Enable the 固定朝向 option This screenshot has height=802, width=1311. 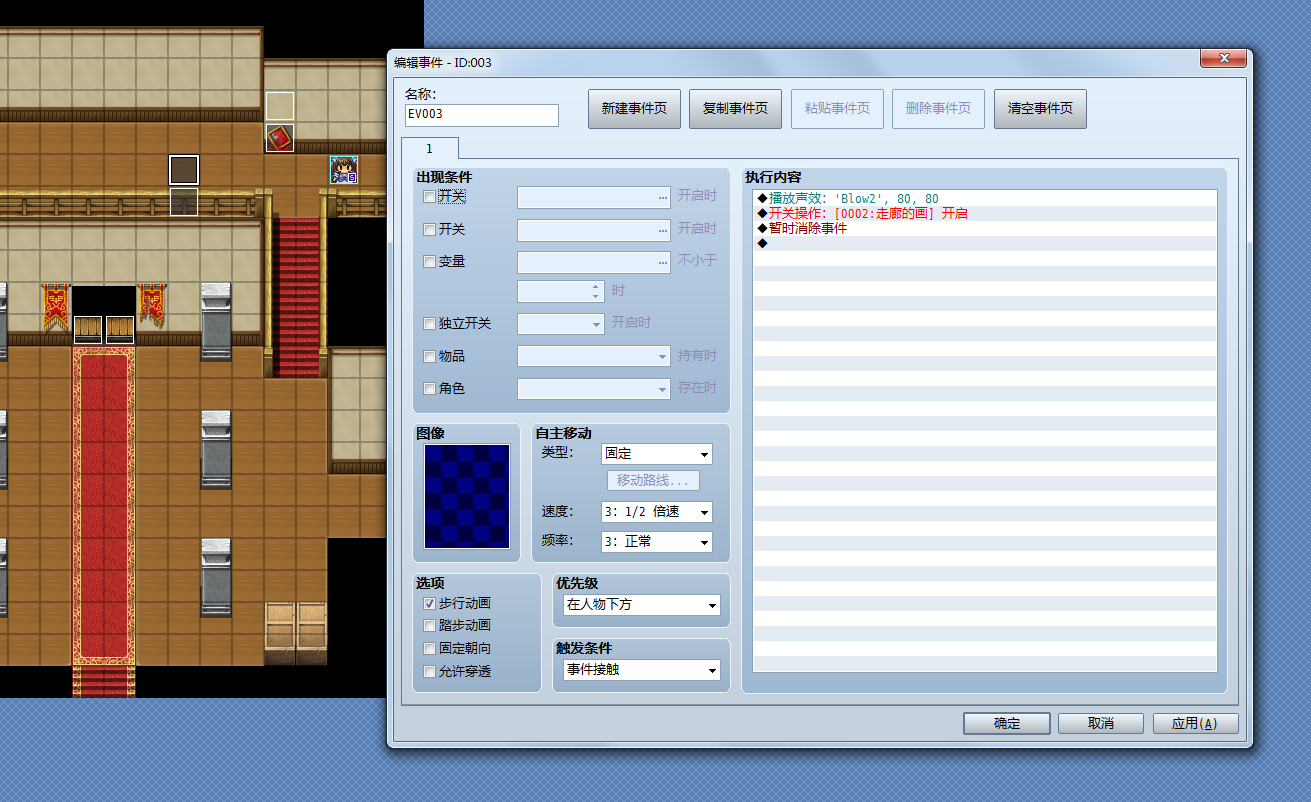point(429,649)
